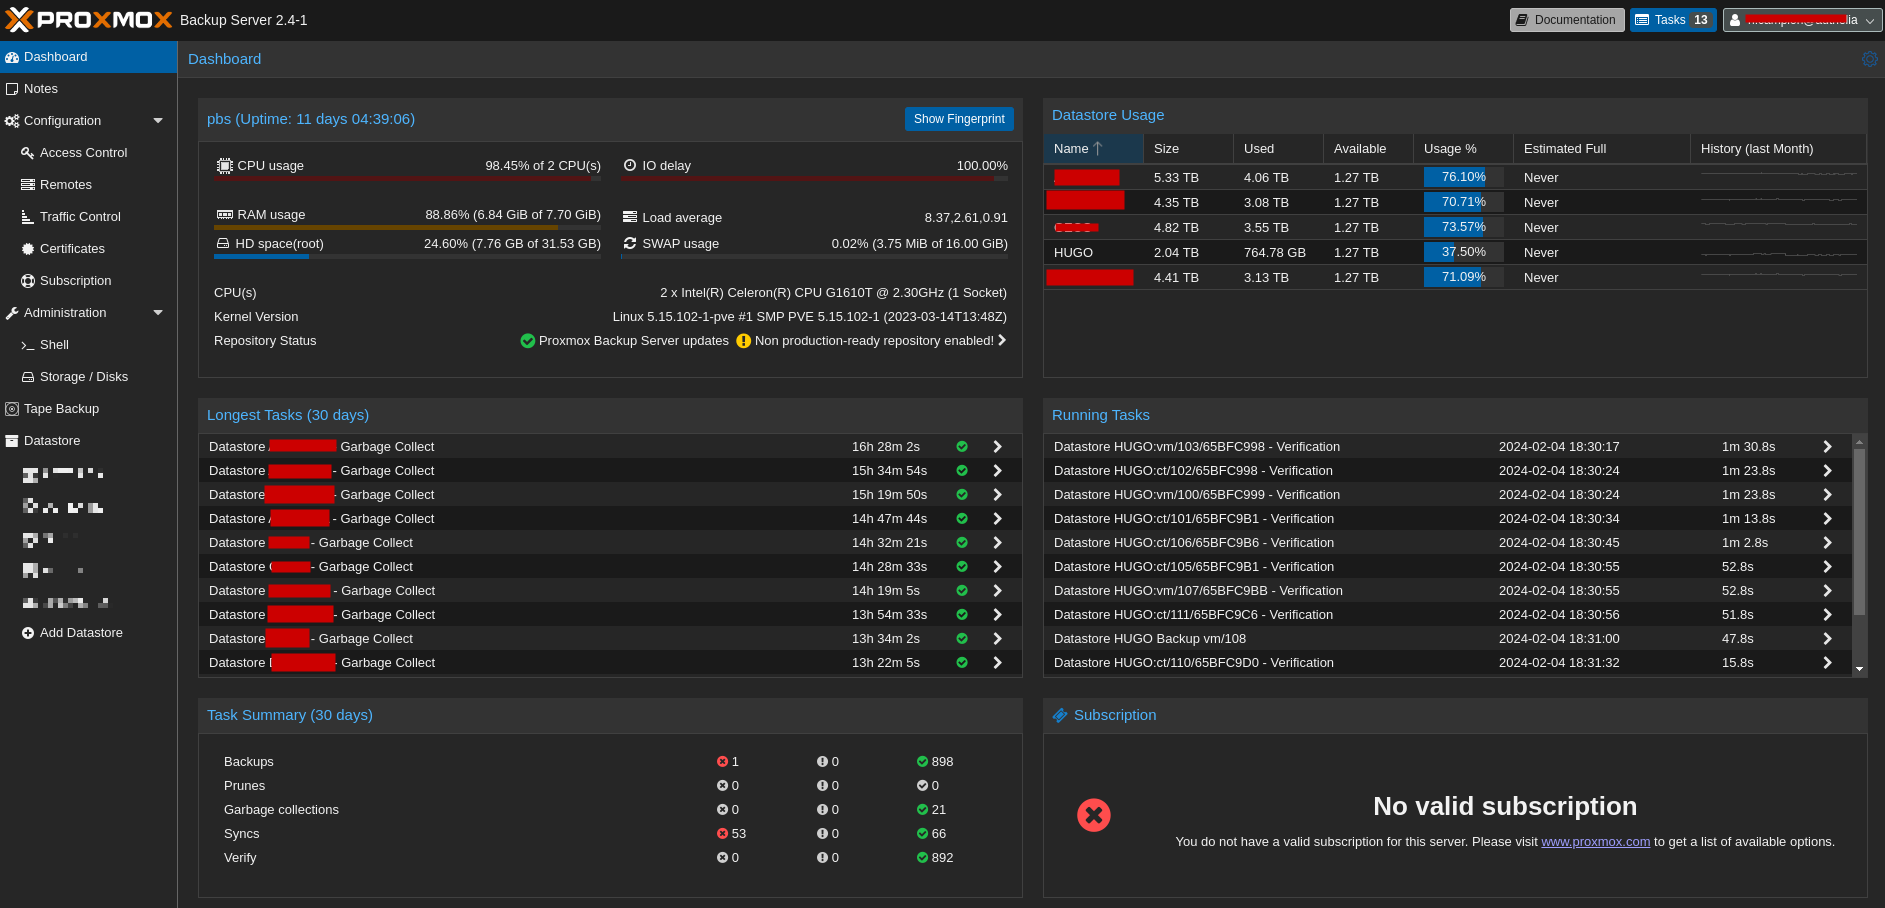Viewport: 1885px width, 908px height.
Task: Click the IO delay clock icon
Action: (x=630, y=165)
